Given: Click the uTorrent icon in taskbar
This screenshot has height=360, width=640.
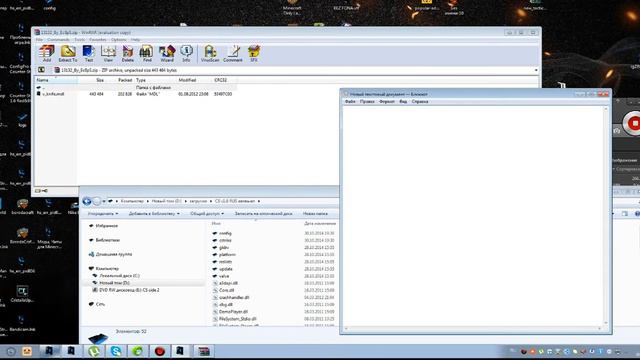Looking at the screenshot, I should point(94,351).
